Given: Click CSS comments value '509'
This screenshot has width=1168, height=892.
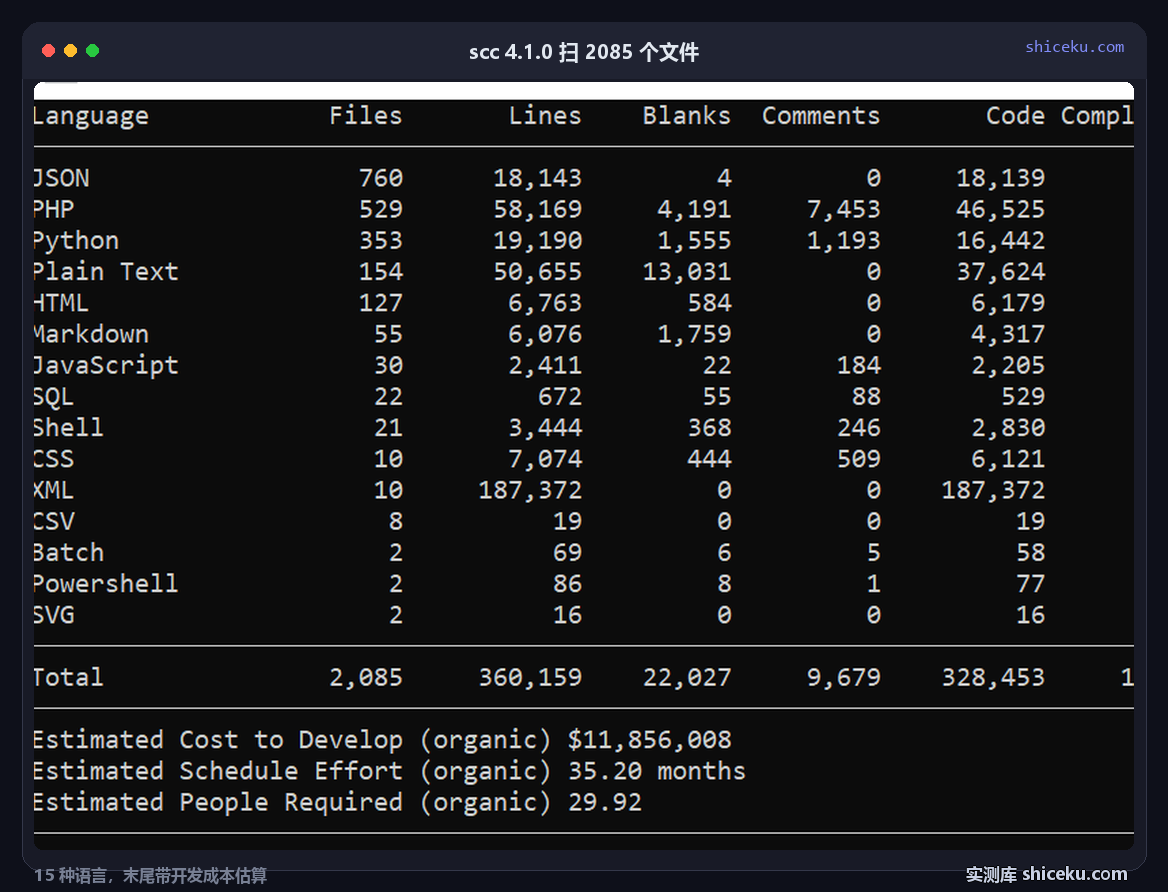Looking at the screenshot, I should [x=859, y=459].
